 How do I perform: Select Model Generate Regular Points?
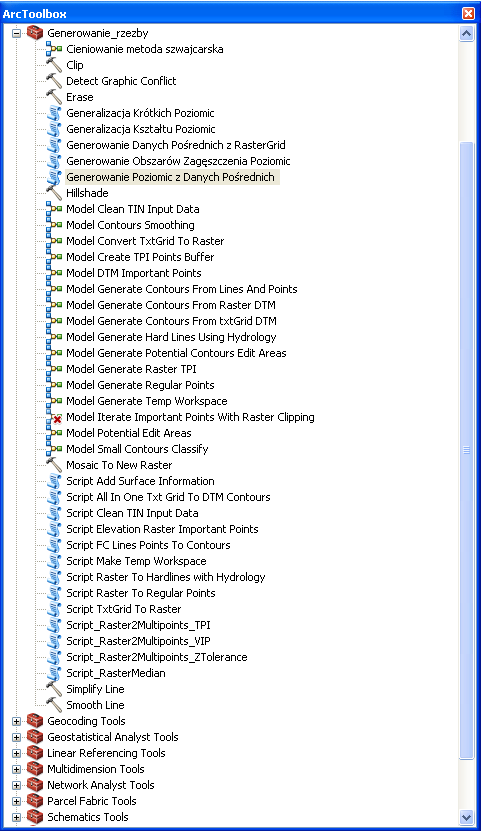pos(140,385)
